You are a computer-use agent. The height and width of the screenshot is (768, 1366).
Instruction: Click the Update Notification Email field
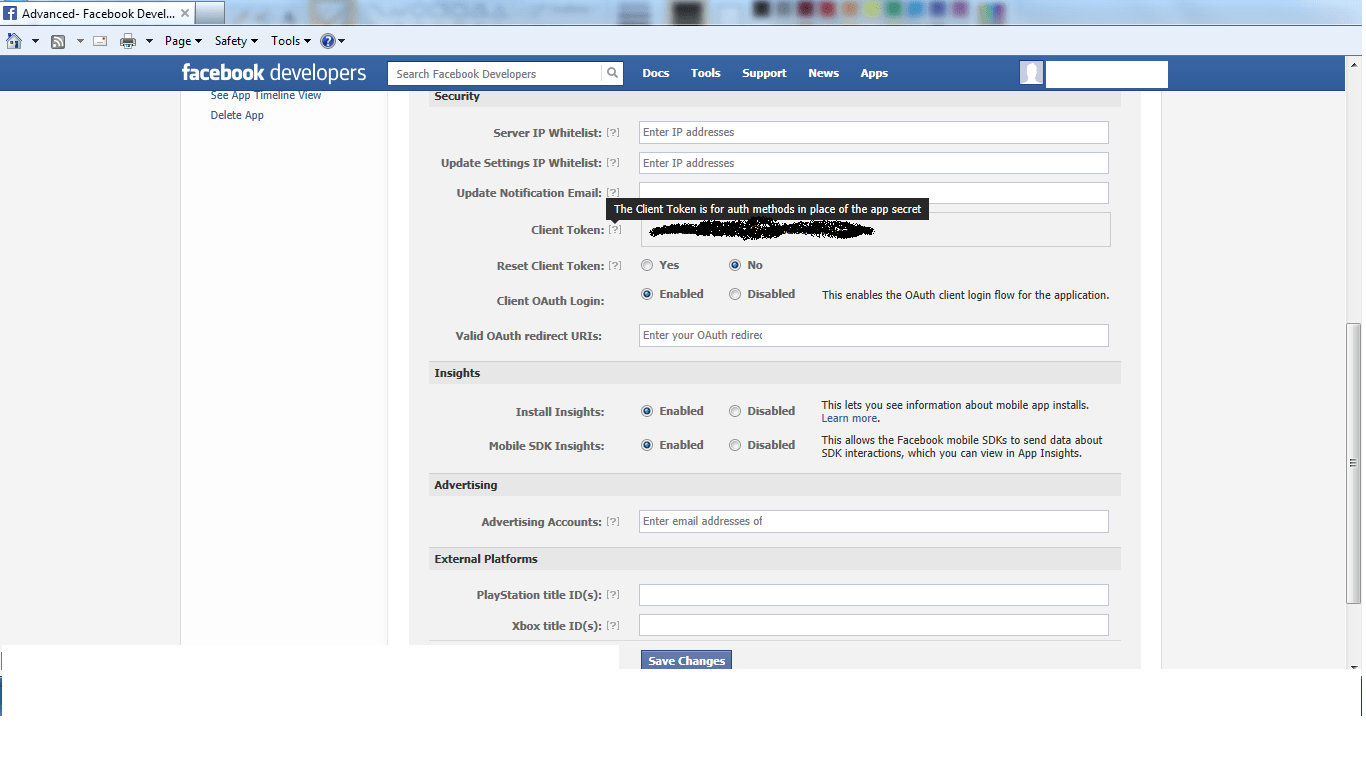point(874,193)
